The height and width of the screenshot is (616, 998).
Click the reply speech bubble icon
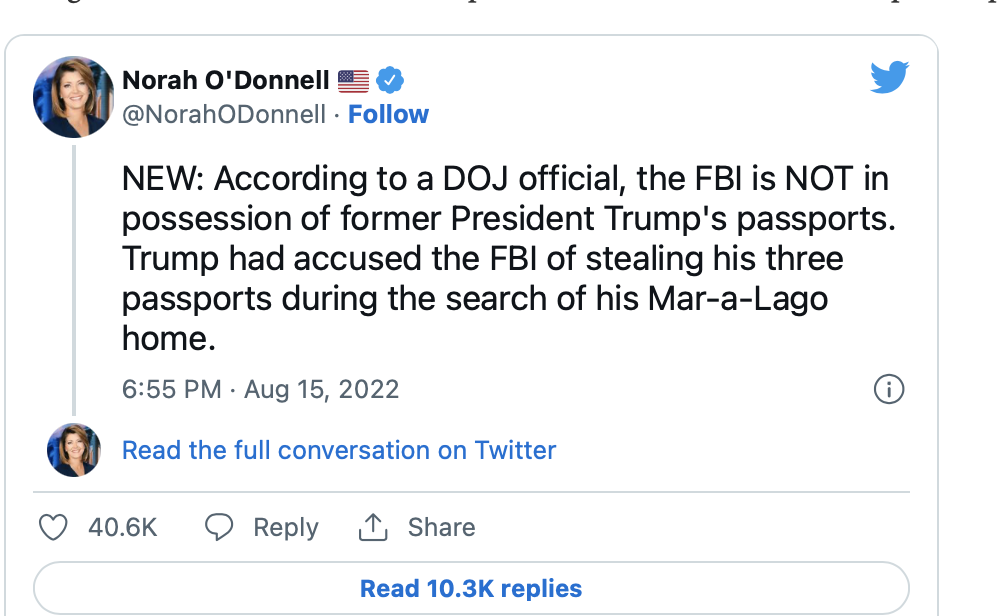click(x=219, y=527)
